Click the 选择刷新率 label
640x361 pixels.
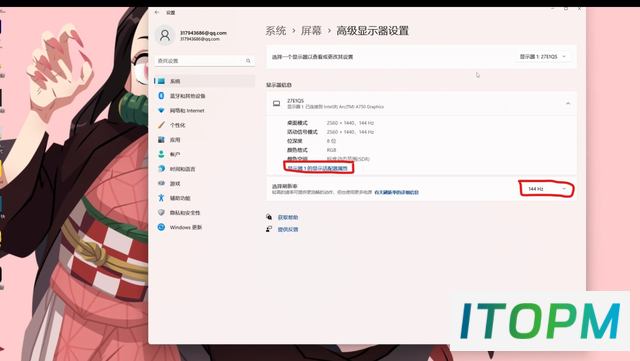pos(284,186)
